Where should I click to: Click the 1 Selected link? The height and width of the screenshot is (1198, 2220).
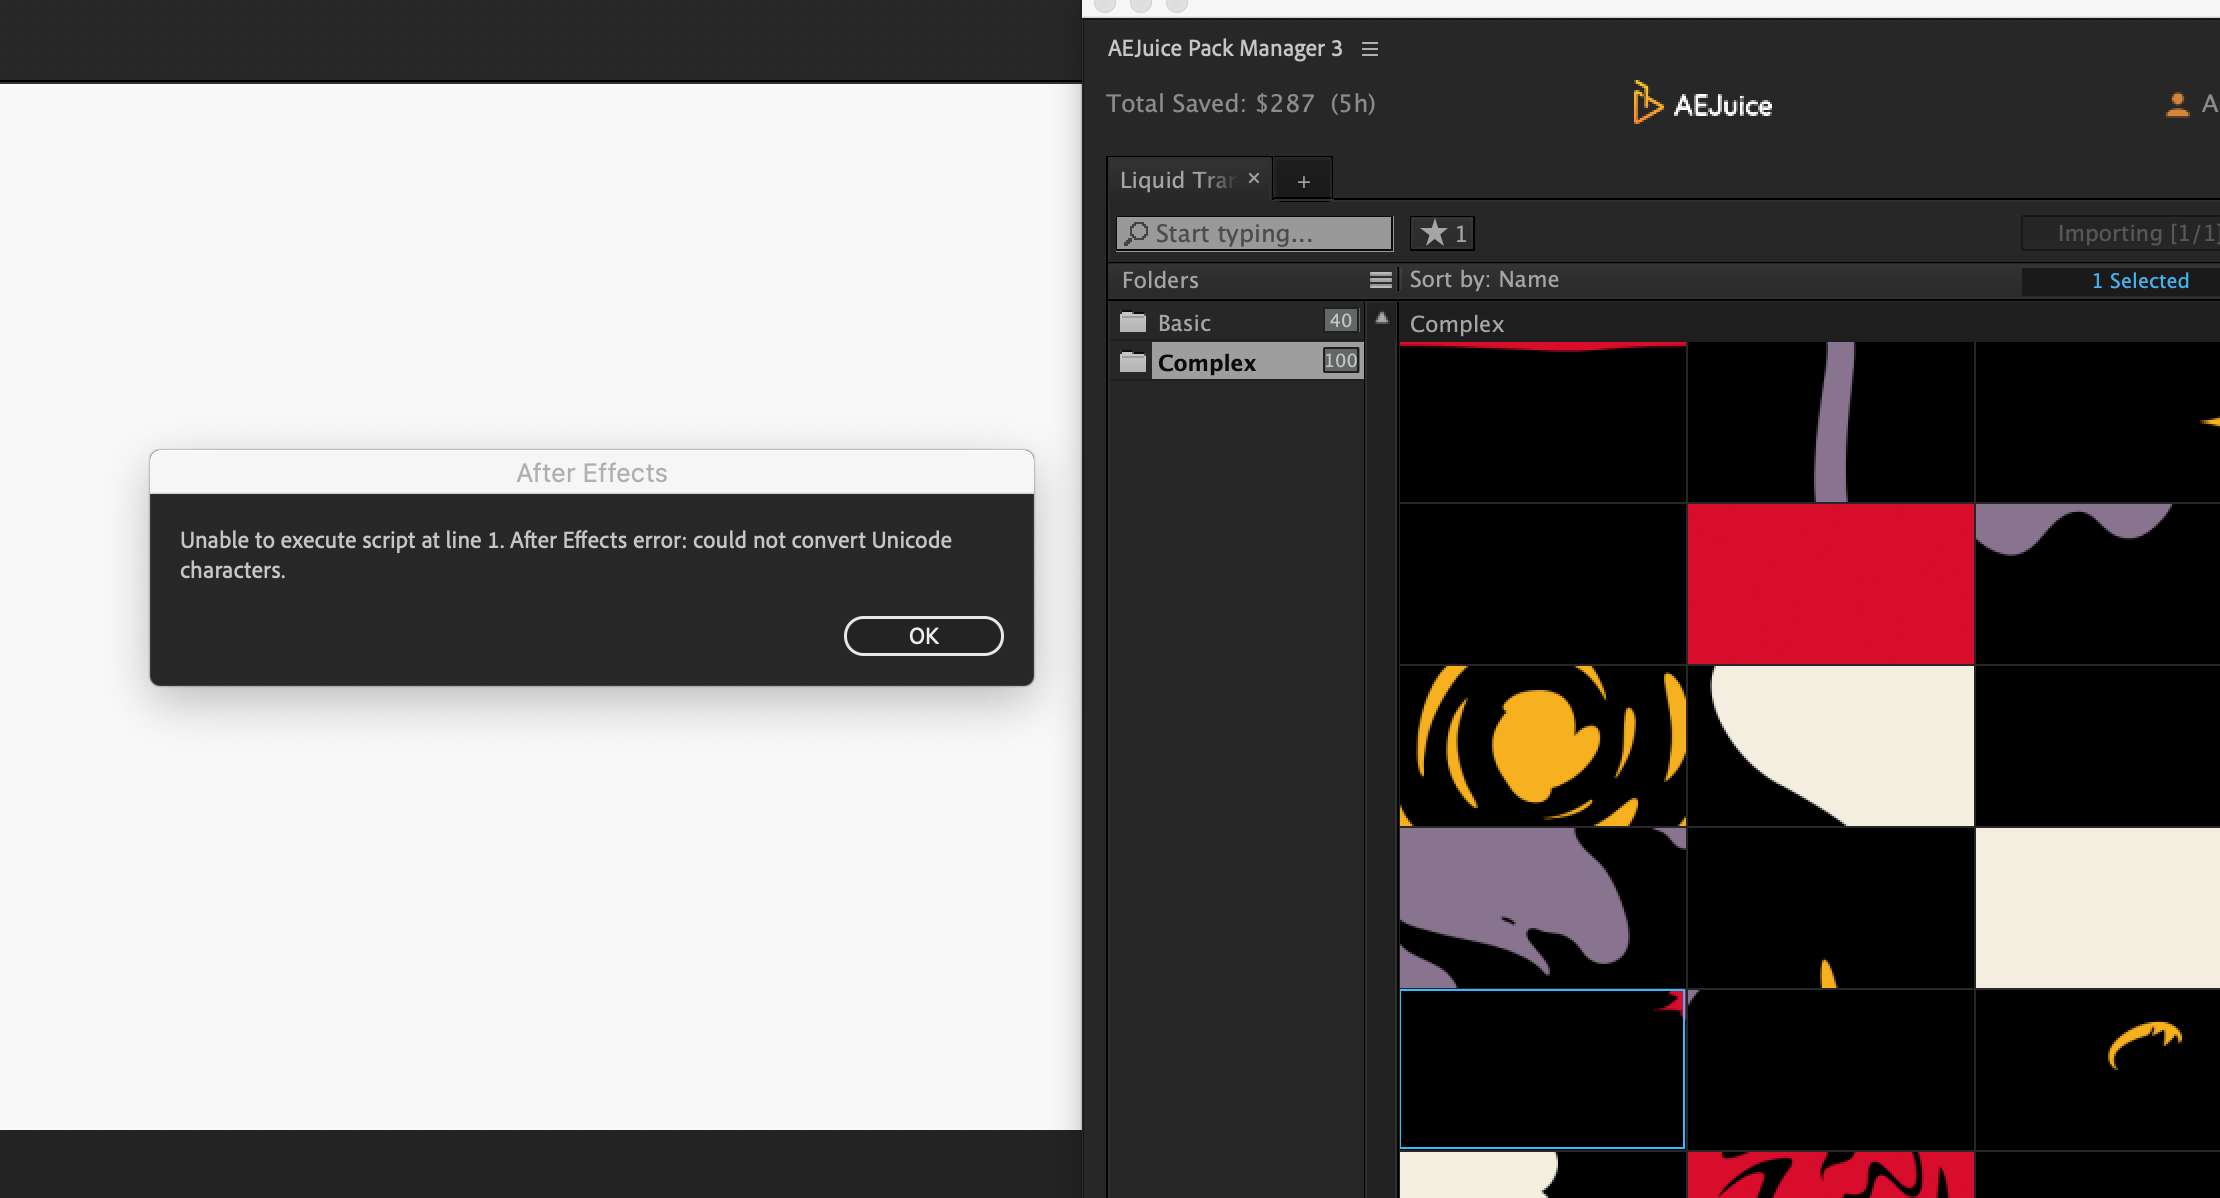coord(2140,281)
